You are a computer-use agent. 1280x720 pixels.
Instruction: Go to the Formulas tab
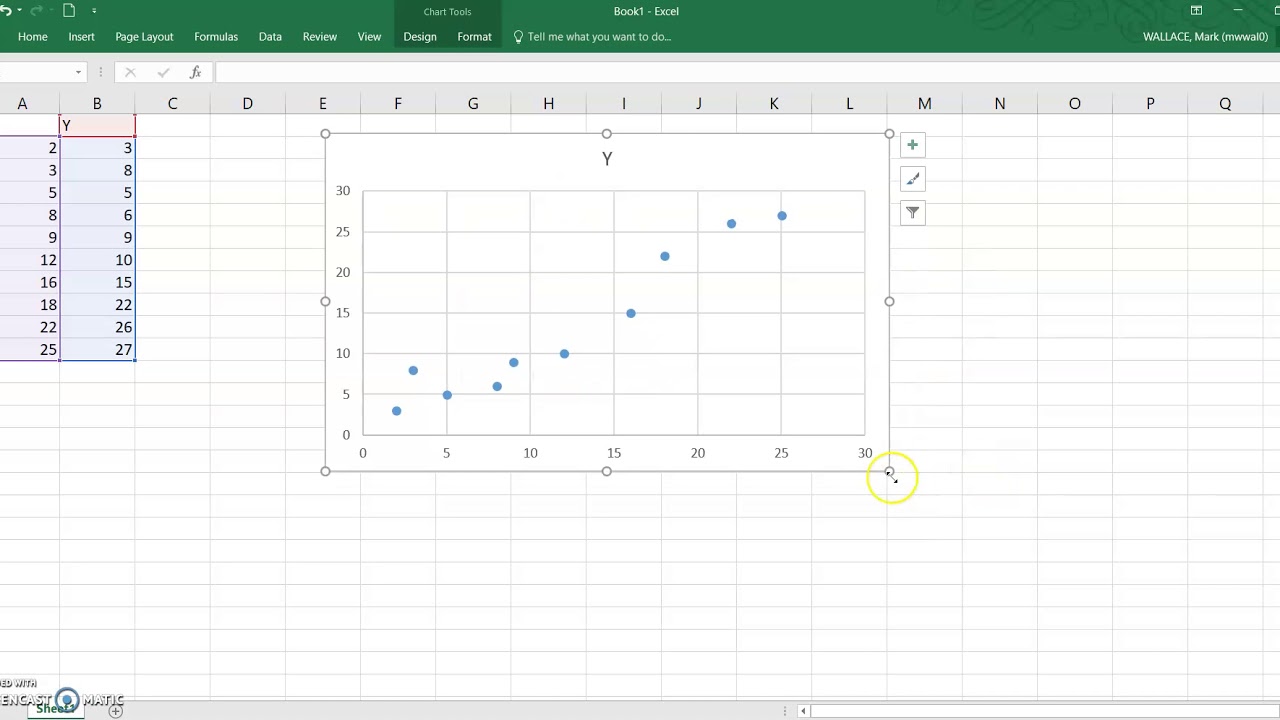pos(216,37)
